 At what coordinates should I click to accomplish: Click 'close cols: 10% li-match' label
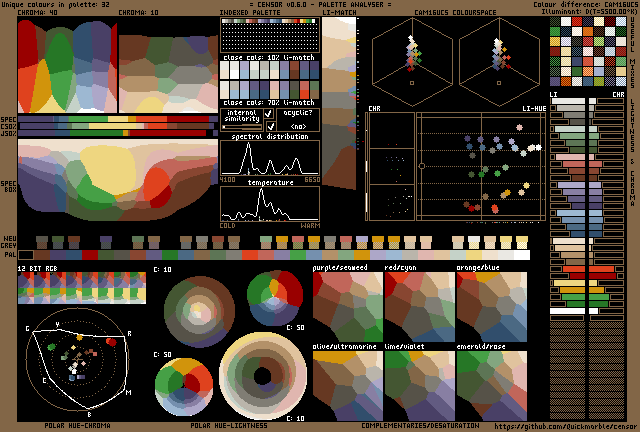(x=269, y=57)
